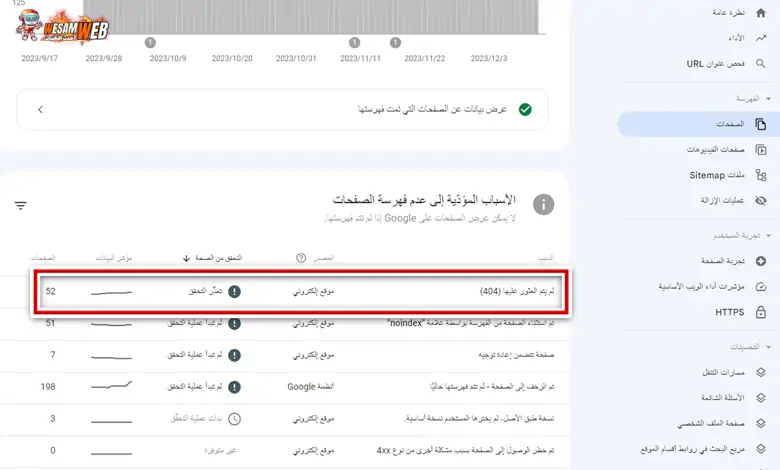Open the Page experience plus-circle icon
The width and height of the screenshot is (780, 470).
pyautogui.click(x=761, y=261)
